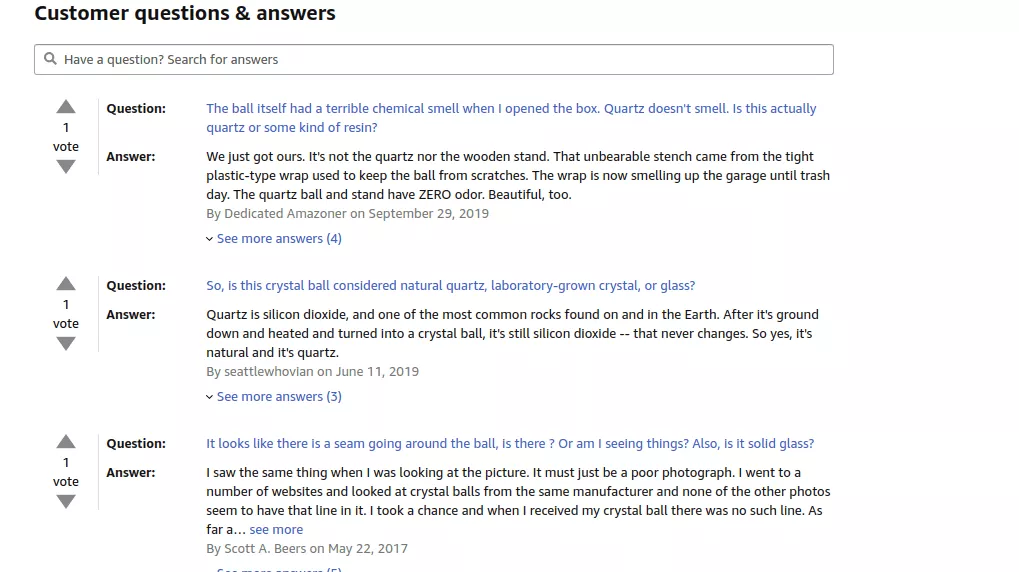Screen dimensions: 1019x572
Task: Upvote the natural quartz question
Action: click(66, 284)
